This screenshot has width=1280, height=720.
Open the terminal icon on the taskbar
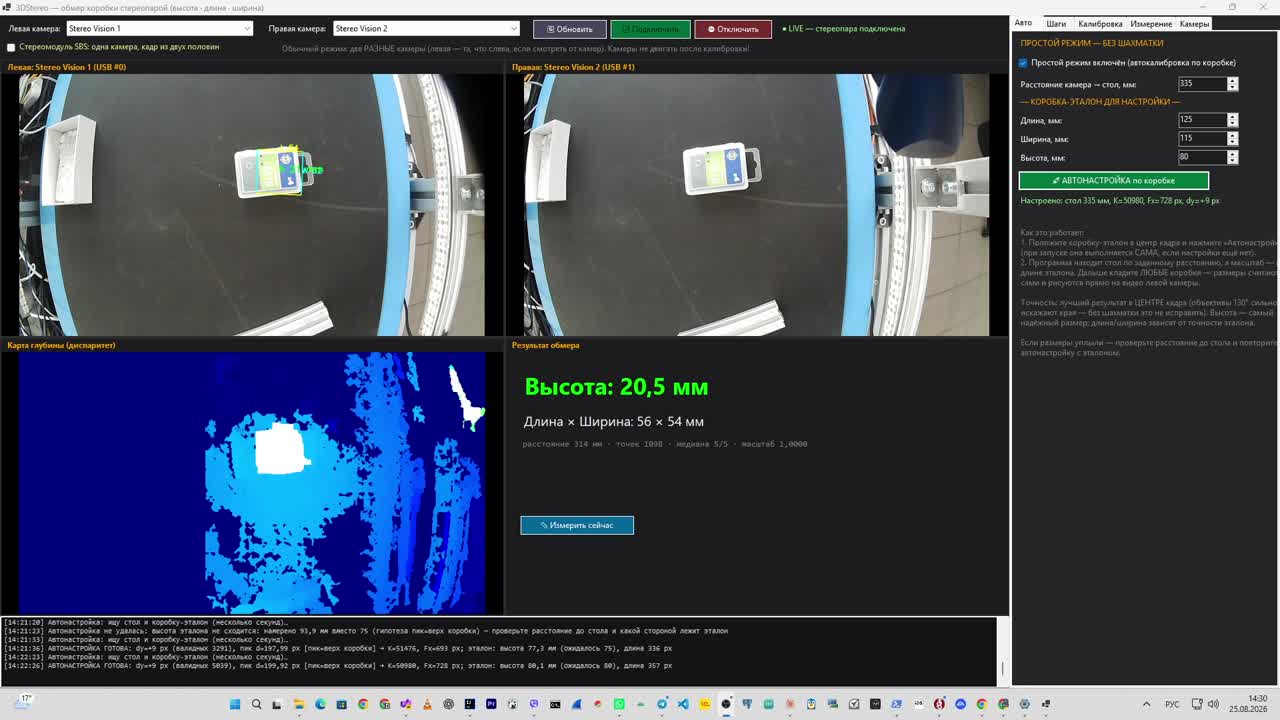tap(555, 704)
